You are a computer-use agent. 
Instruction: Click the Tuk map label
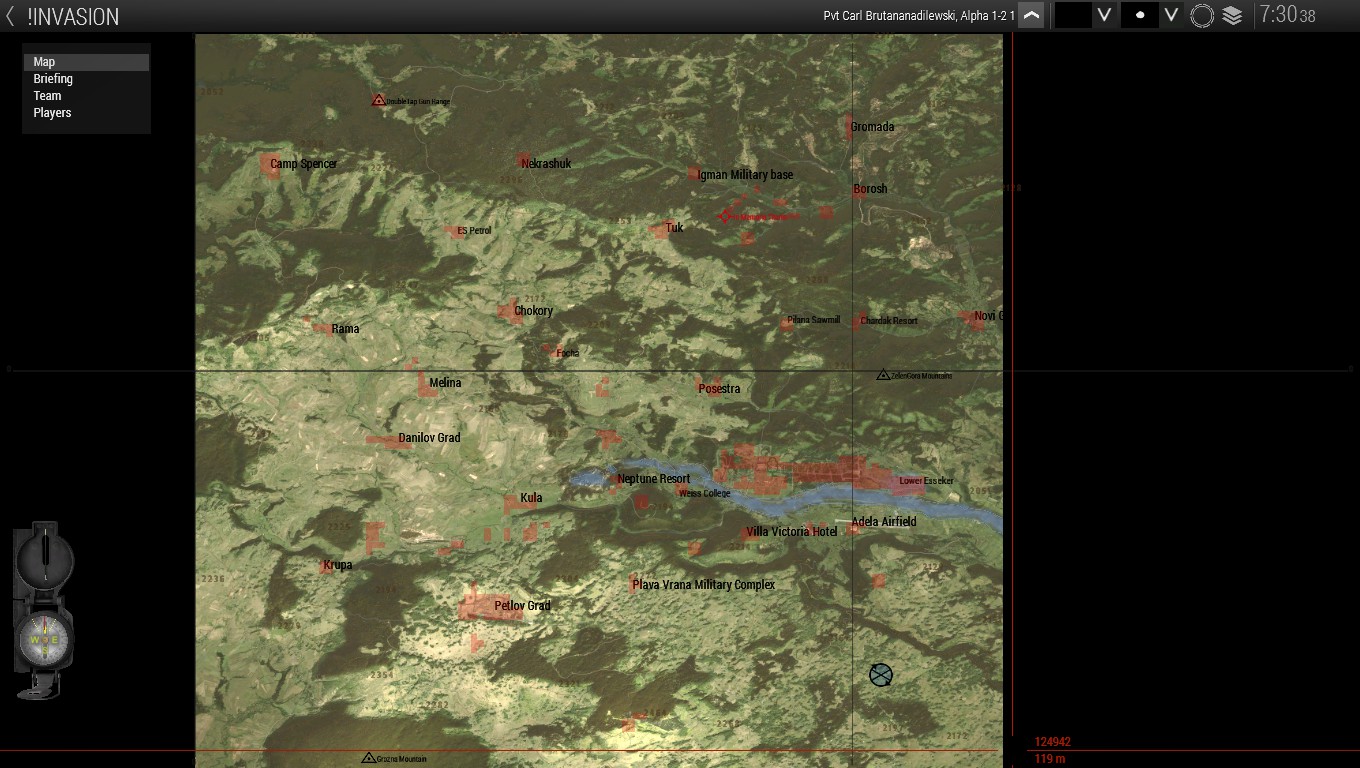[675, 228]
